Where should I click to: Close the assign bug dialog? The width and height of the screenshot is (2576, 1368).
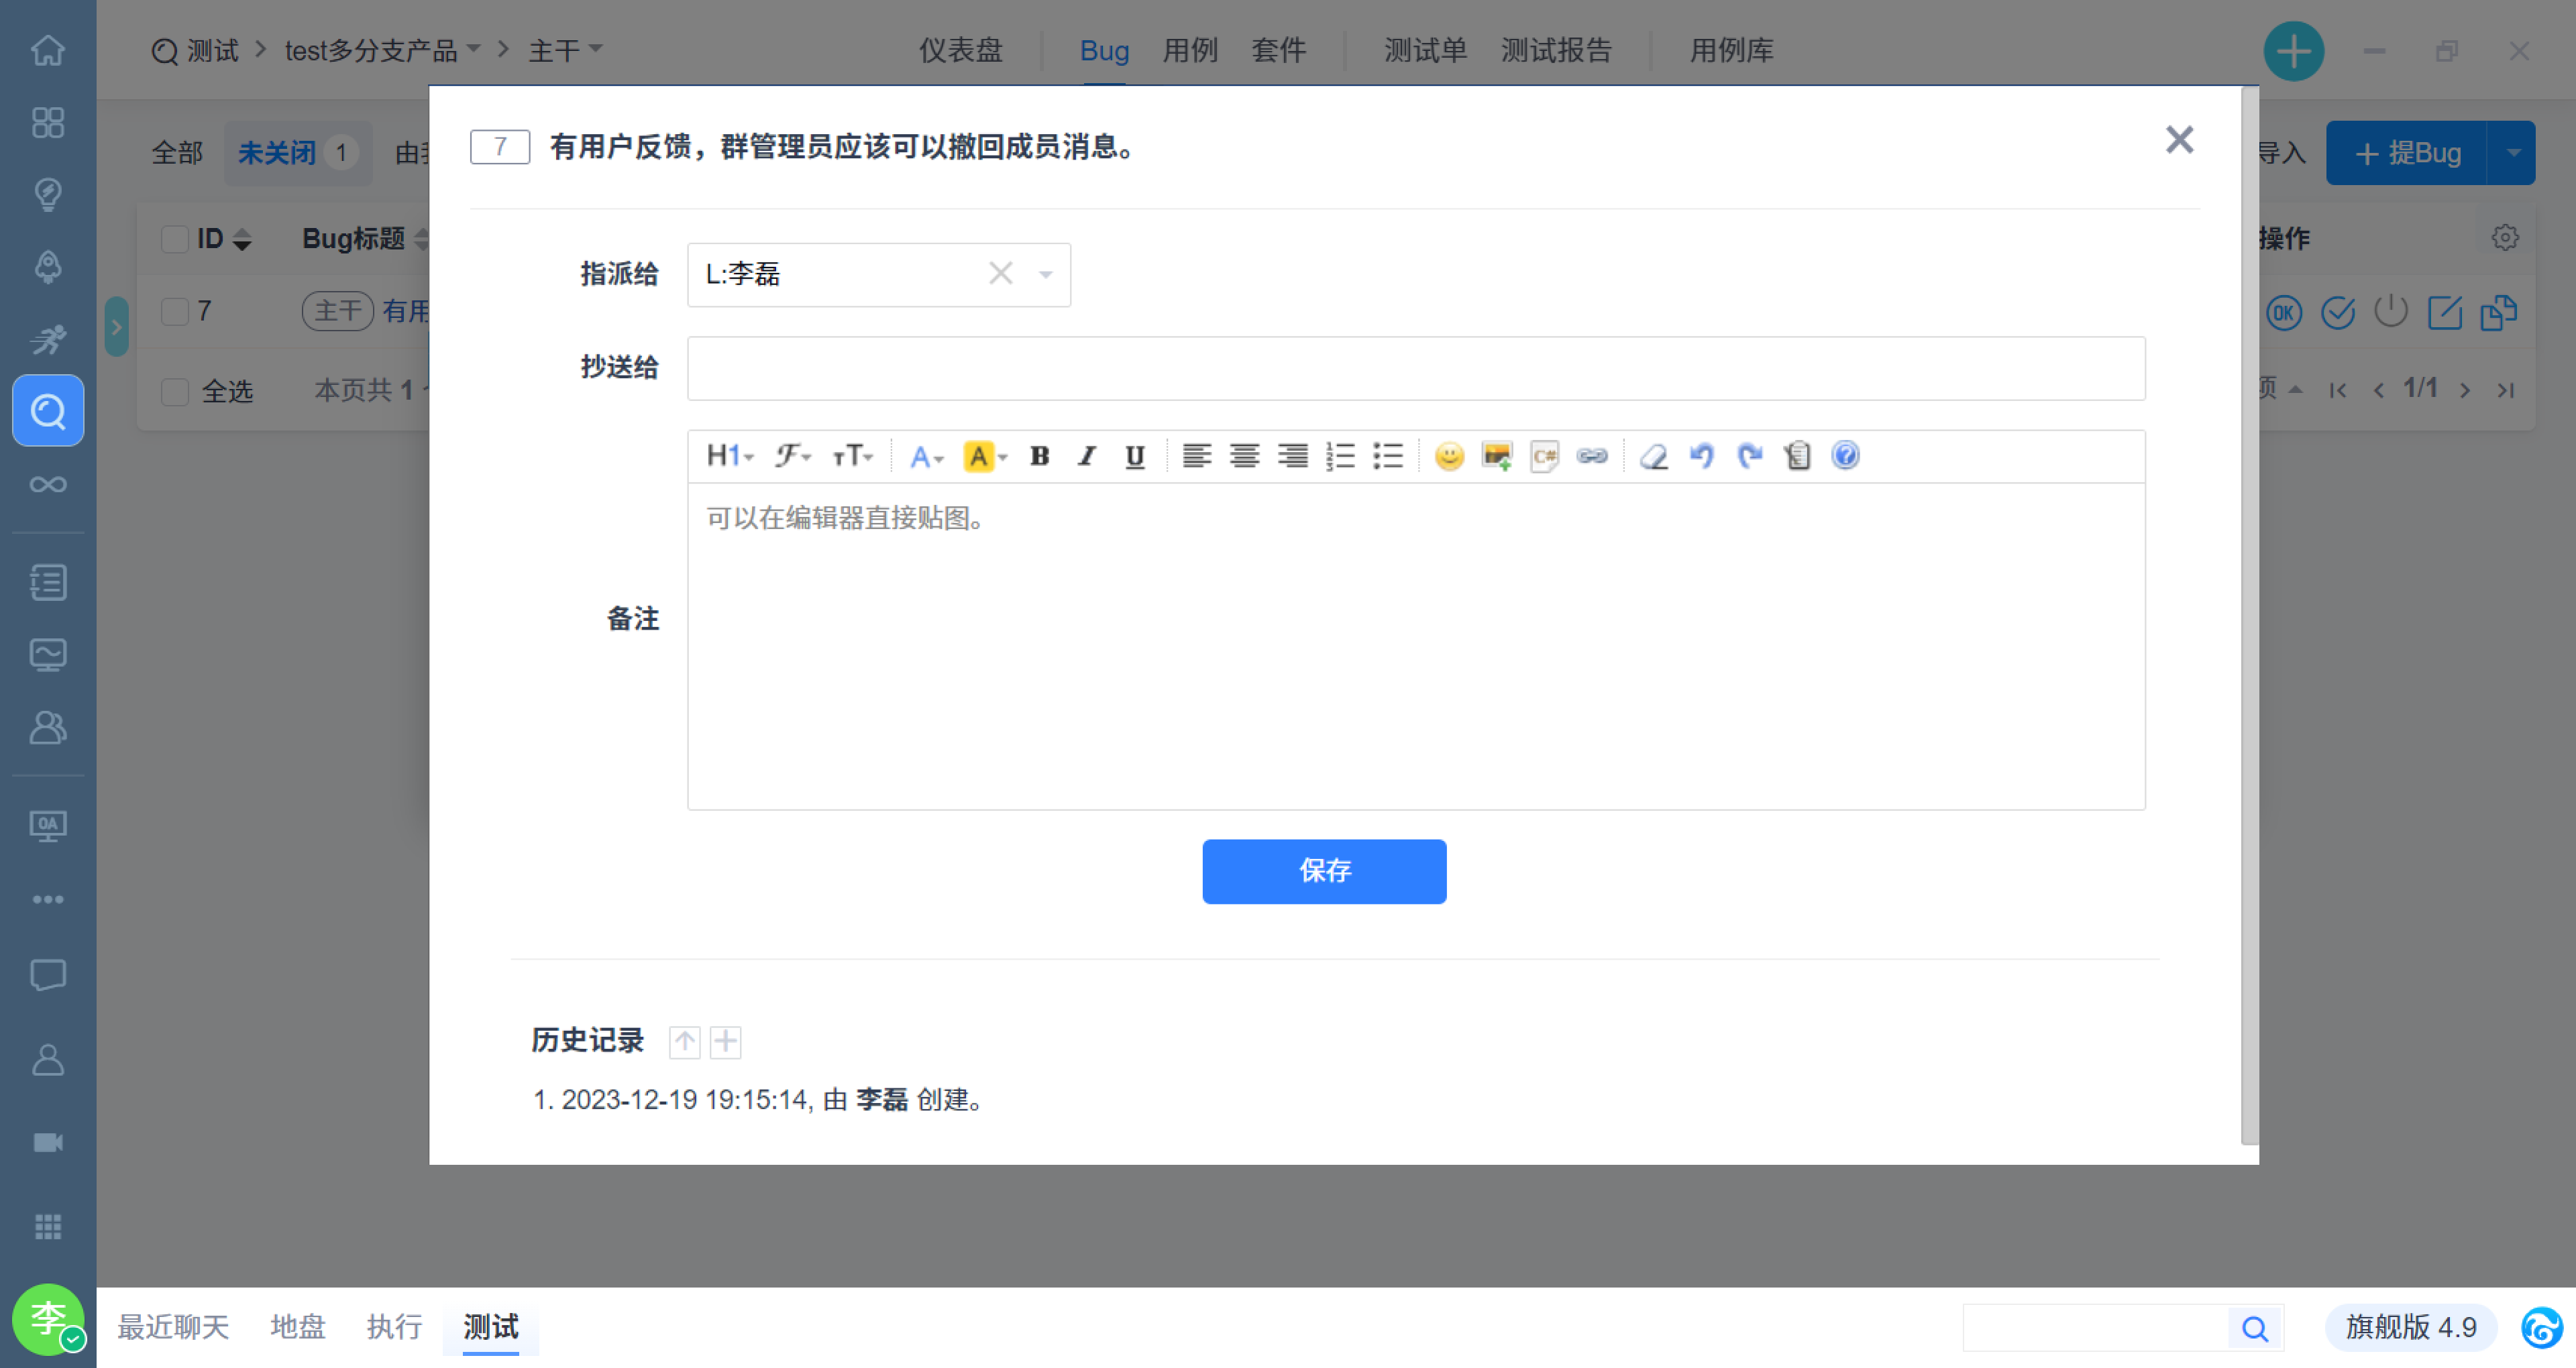(2179, 140)
